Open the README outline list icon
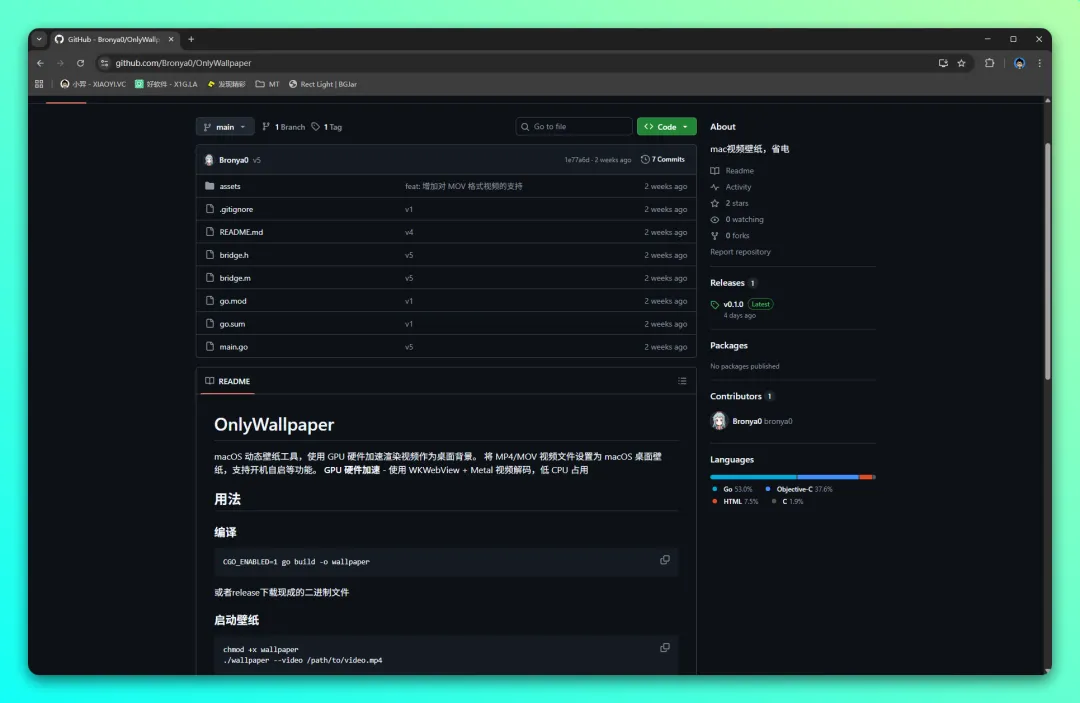Viewport: 1080px width, 703px height. click(682, 381)
